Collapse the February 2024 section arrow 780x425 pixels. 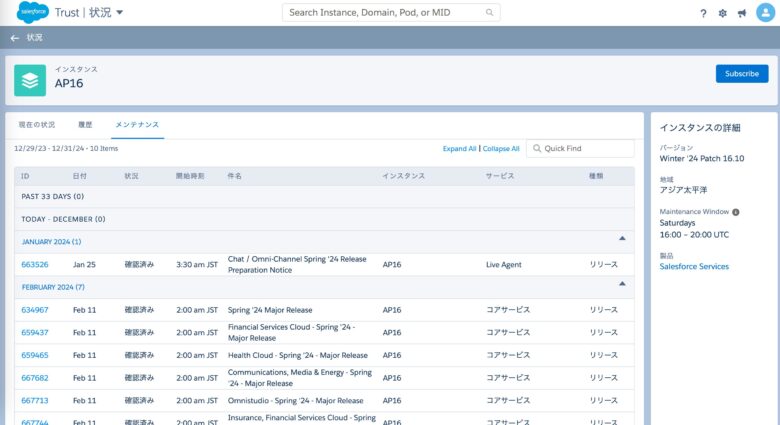[622, 284]
